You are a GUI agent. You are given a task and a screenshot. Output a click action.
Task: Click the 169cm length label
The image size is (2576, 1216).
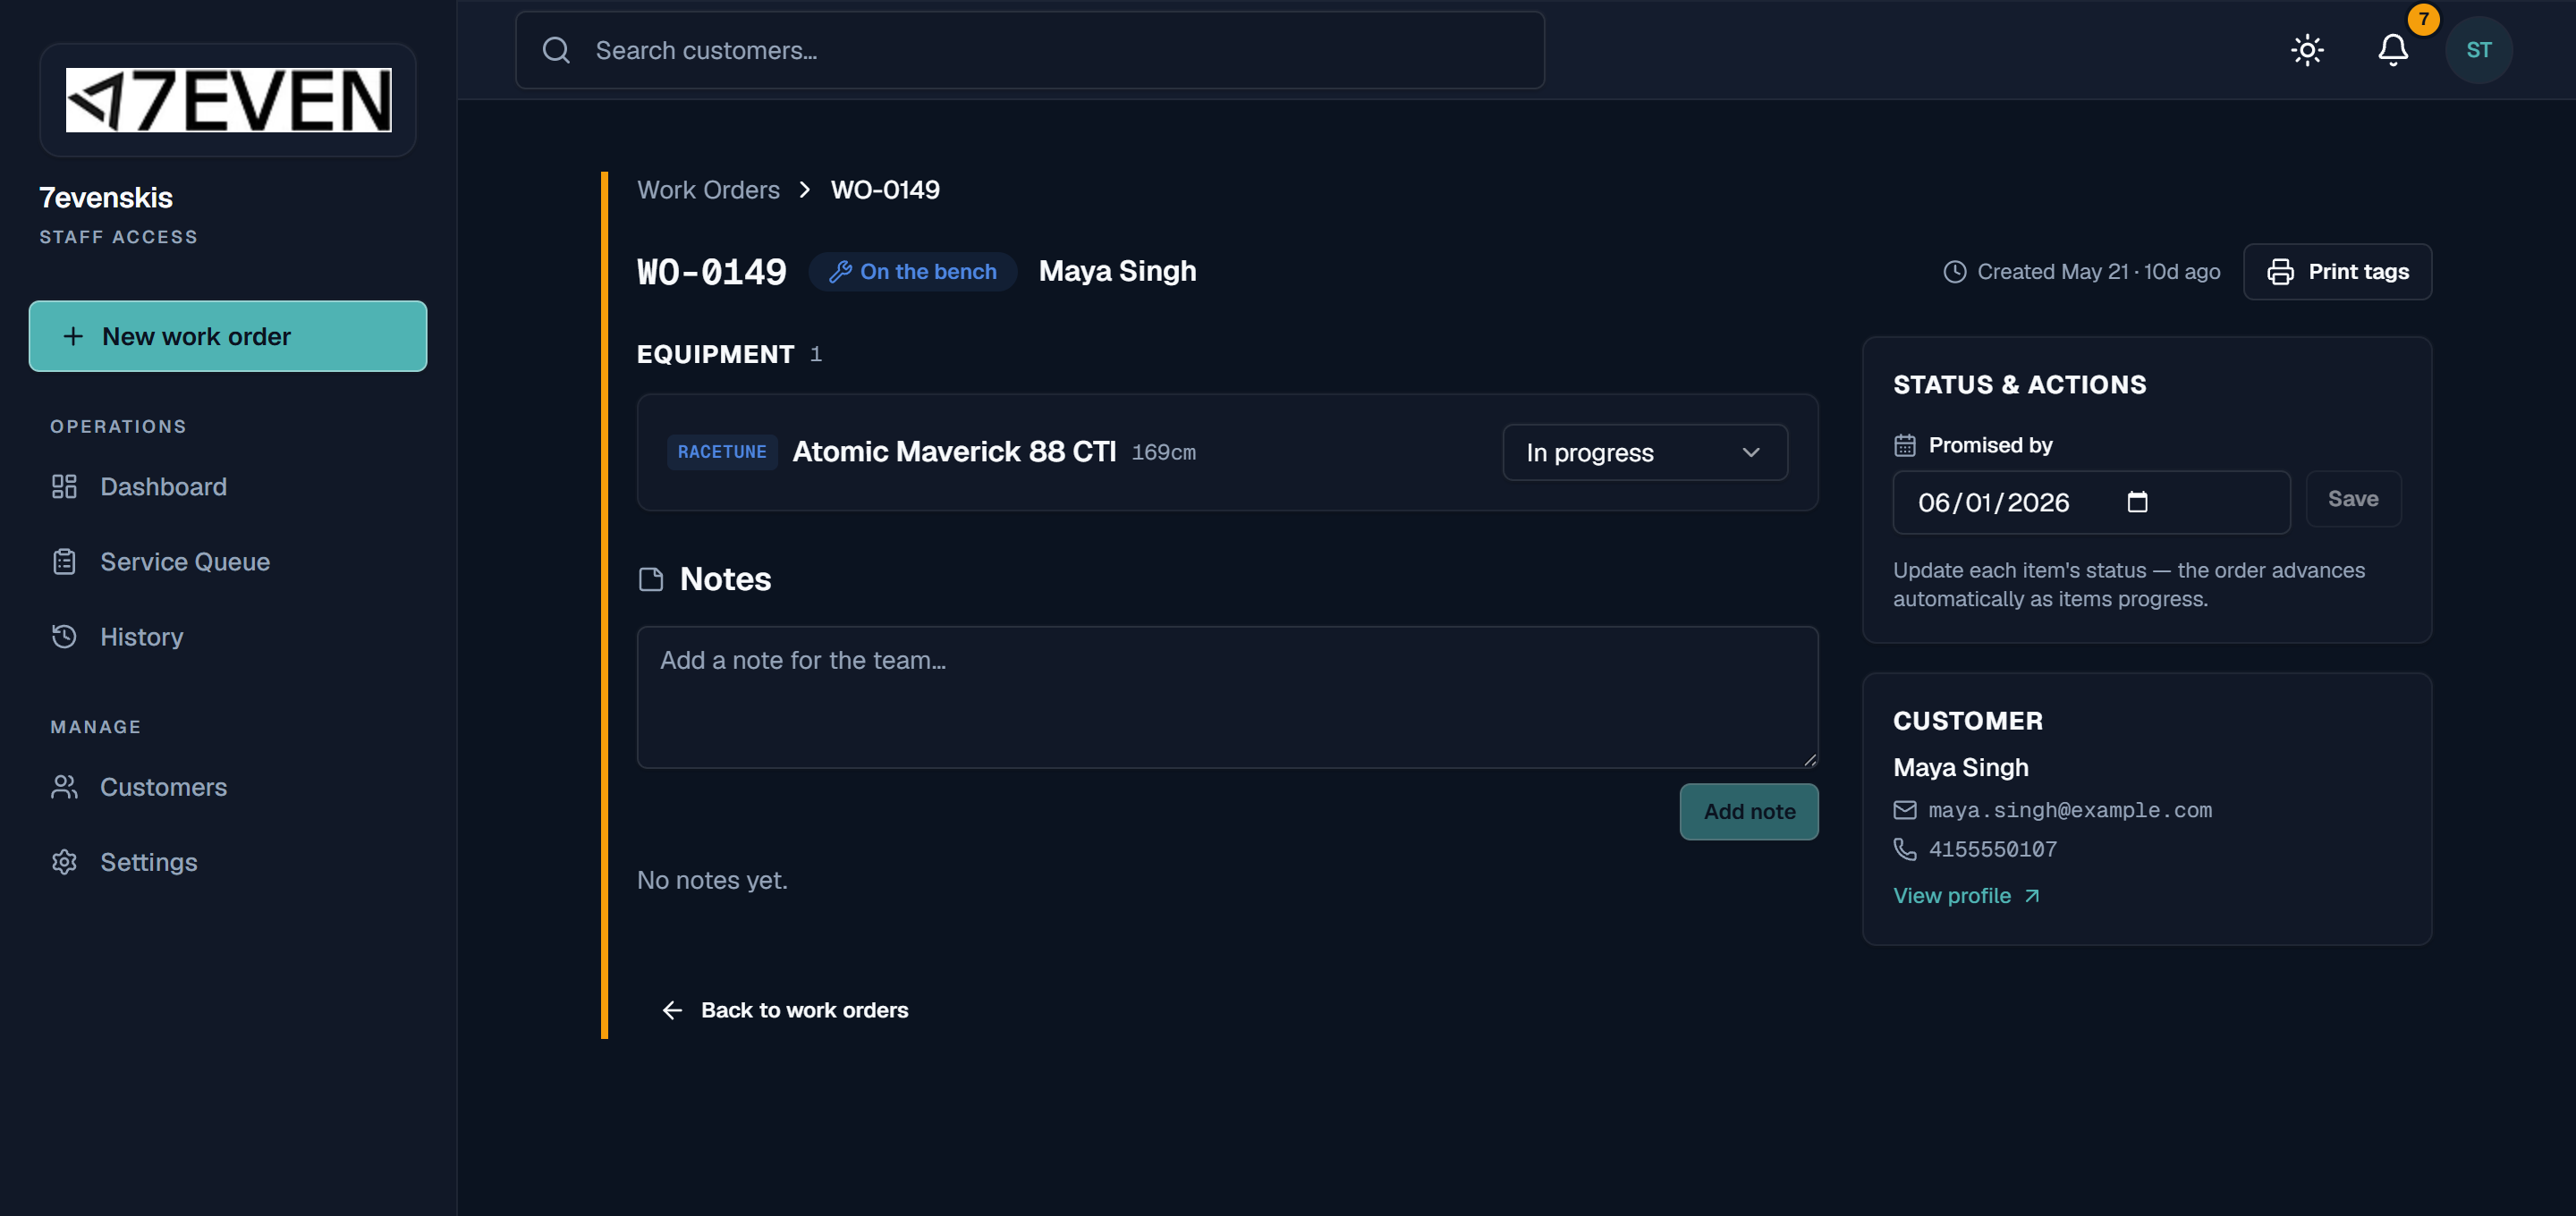(x=1163, y=453)
